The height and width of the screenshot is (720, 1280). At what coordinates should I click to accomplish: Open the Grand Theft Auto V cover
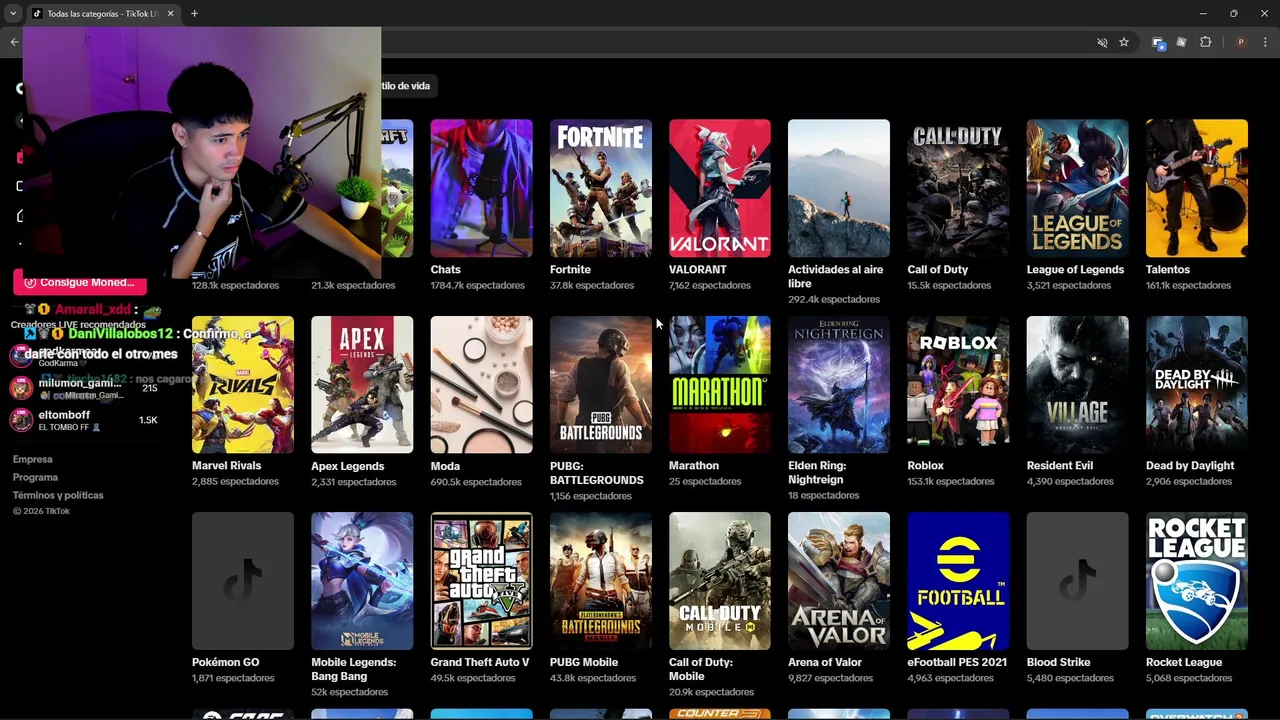pos(481,581)
